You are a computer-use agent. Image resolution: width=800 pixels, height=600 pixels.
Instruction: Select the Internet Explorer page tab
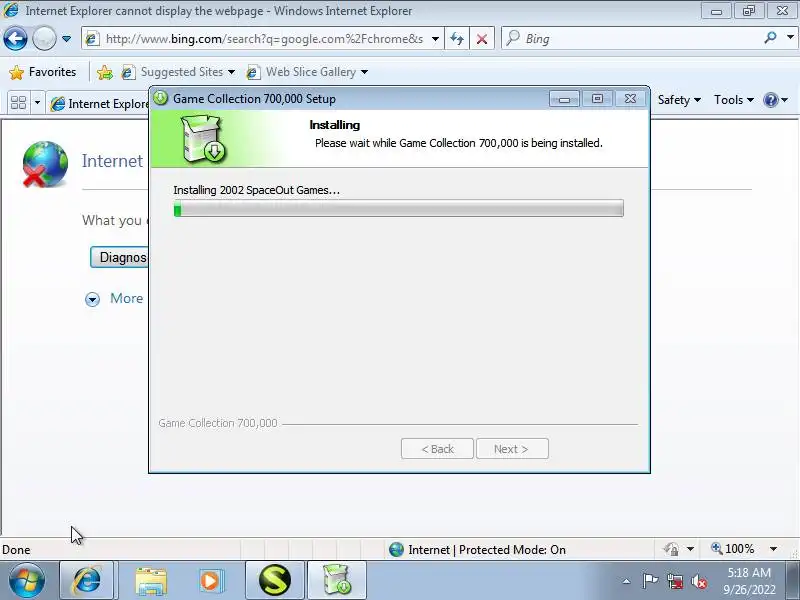[99, 104]
